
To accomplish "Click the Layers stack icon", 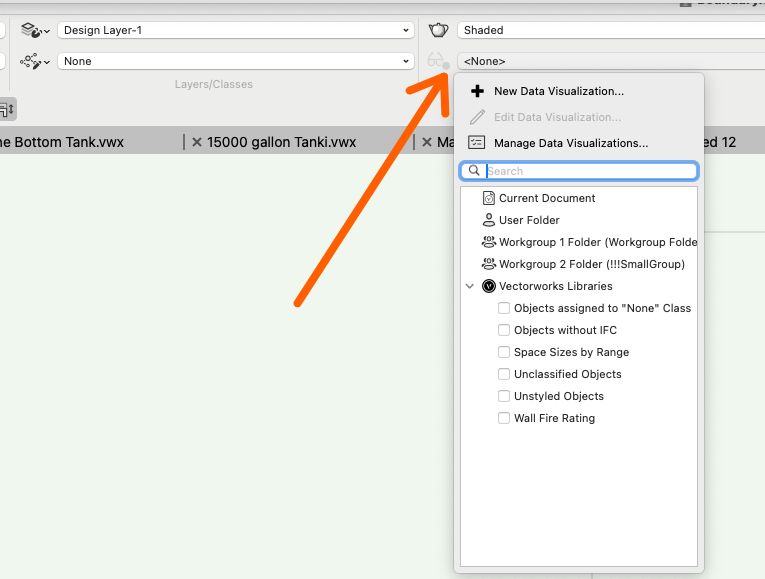I will click(x=30, y=31).
